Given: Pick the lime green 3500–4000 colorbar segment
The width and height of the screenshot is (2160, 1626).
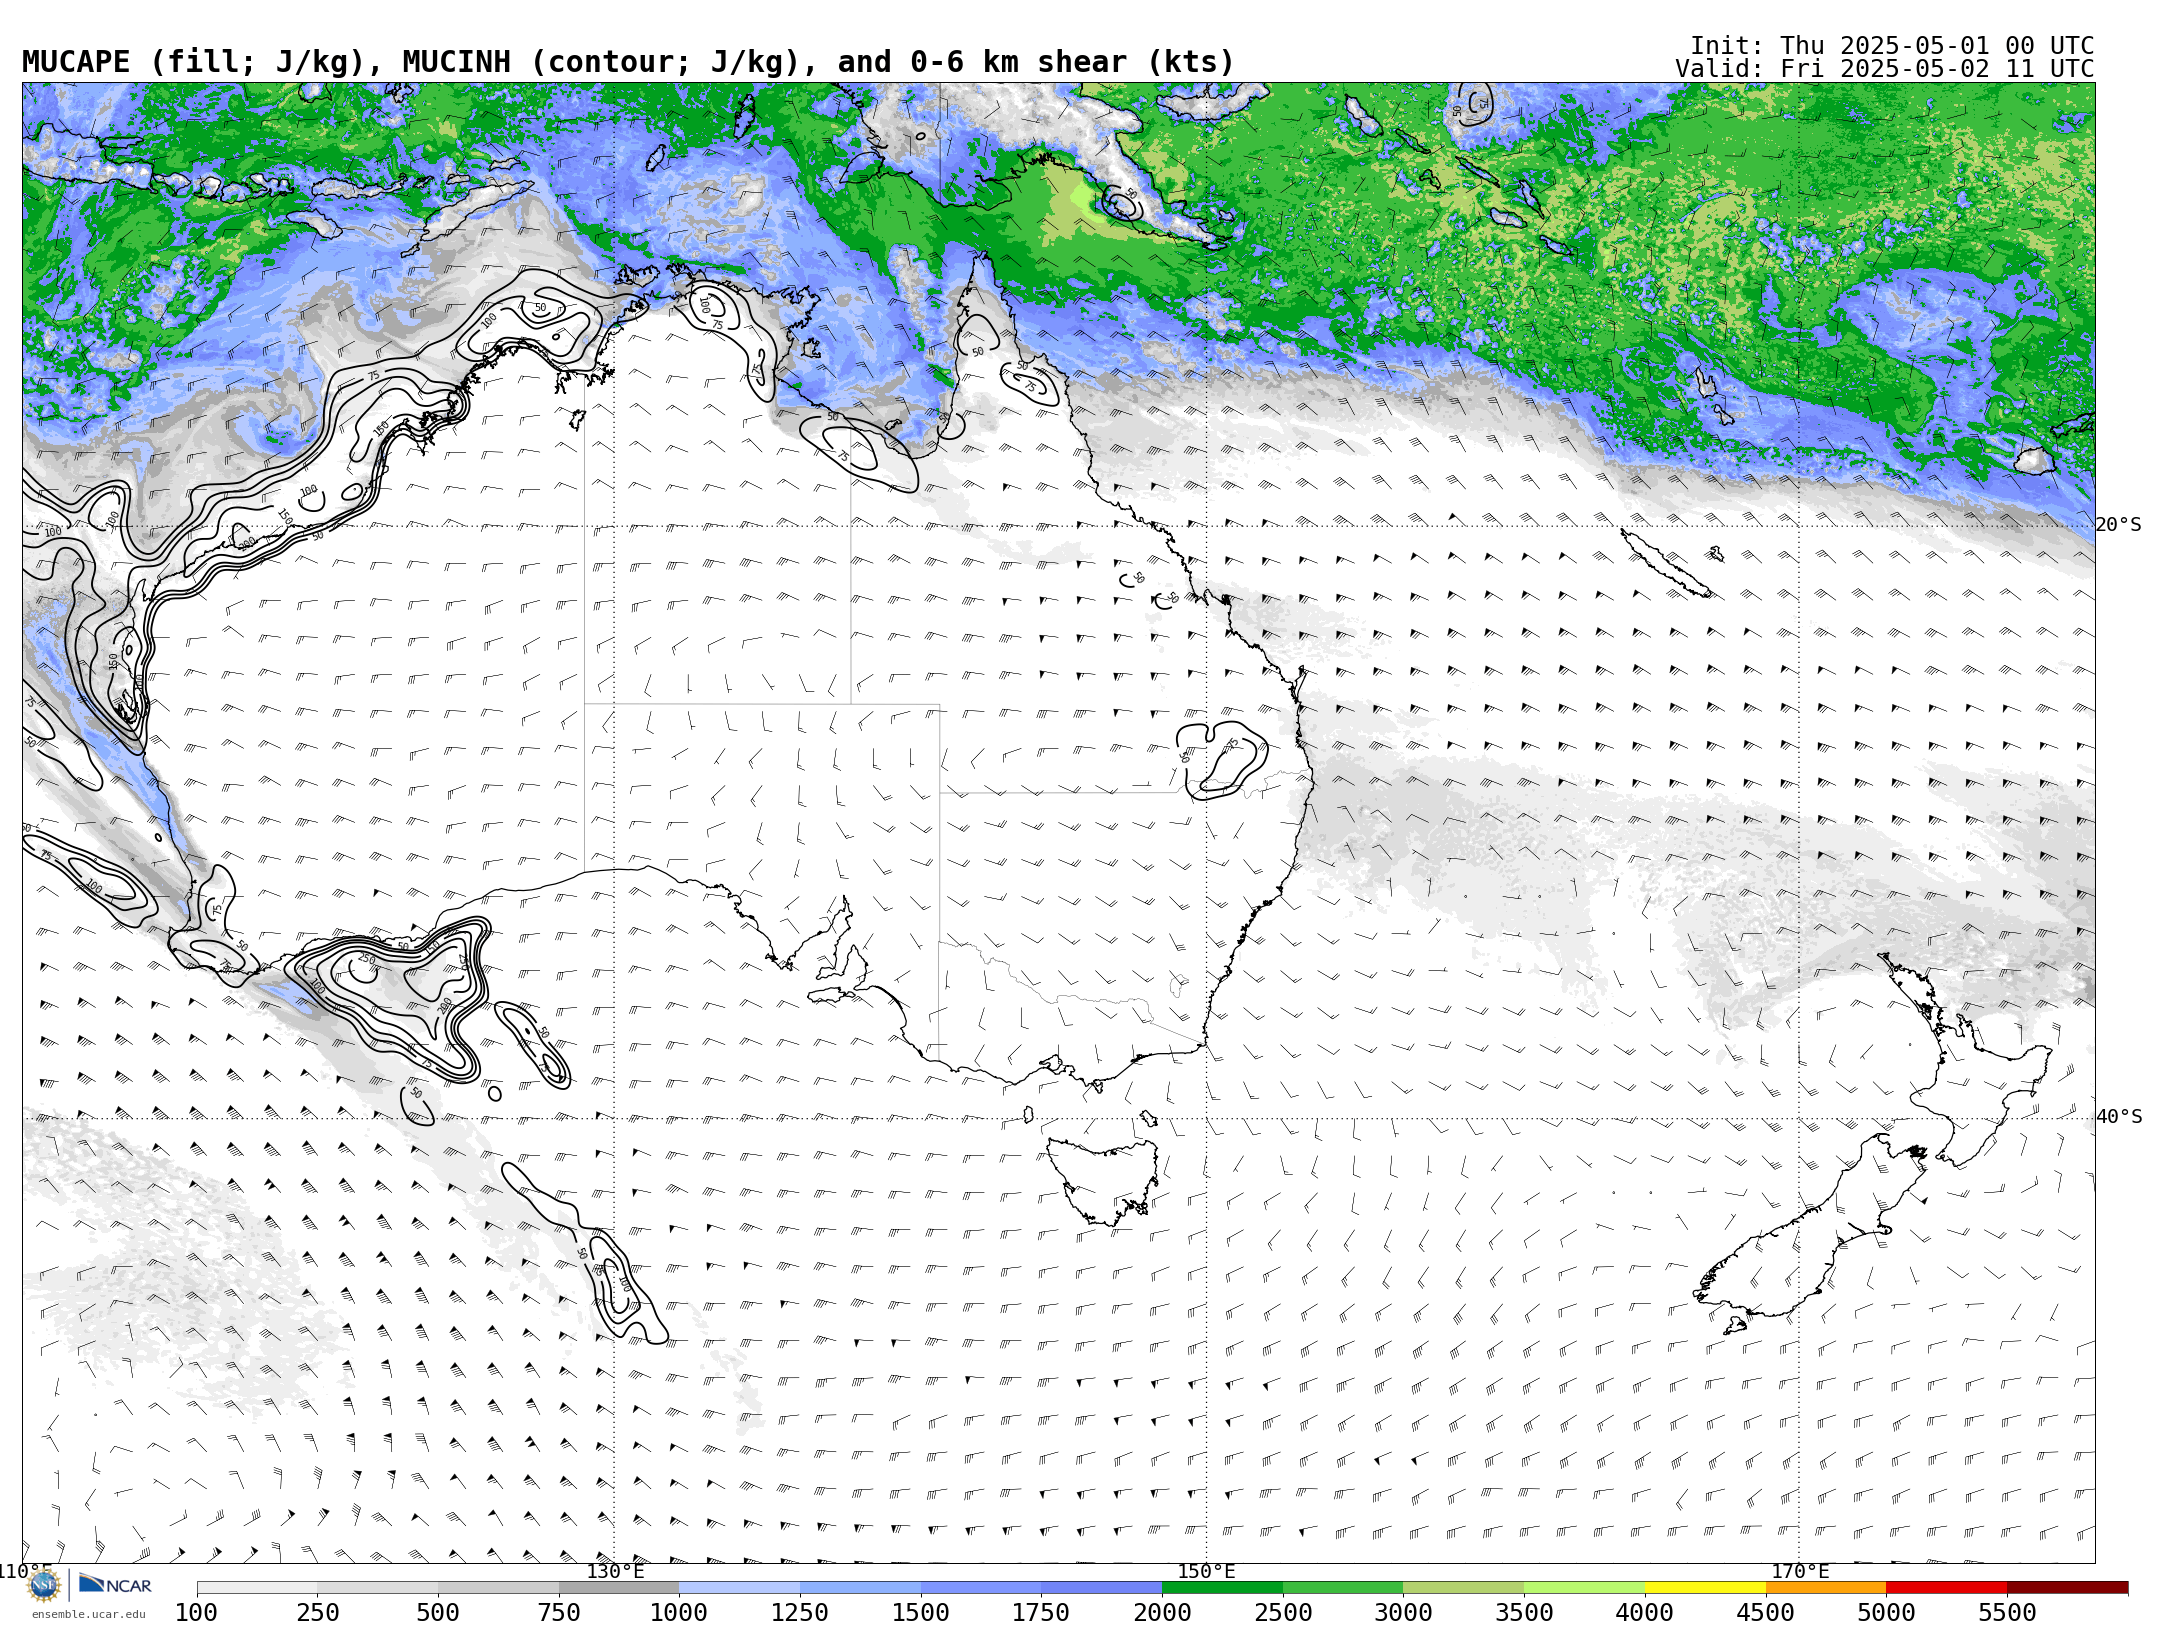Looking at the screenshot, I should [x=1584, y=1588].
